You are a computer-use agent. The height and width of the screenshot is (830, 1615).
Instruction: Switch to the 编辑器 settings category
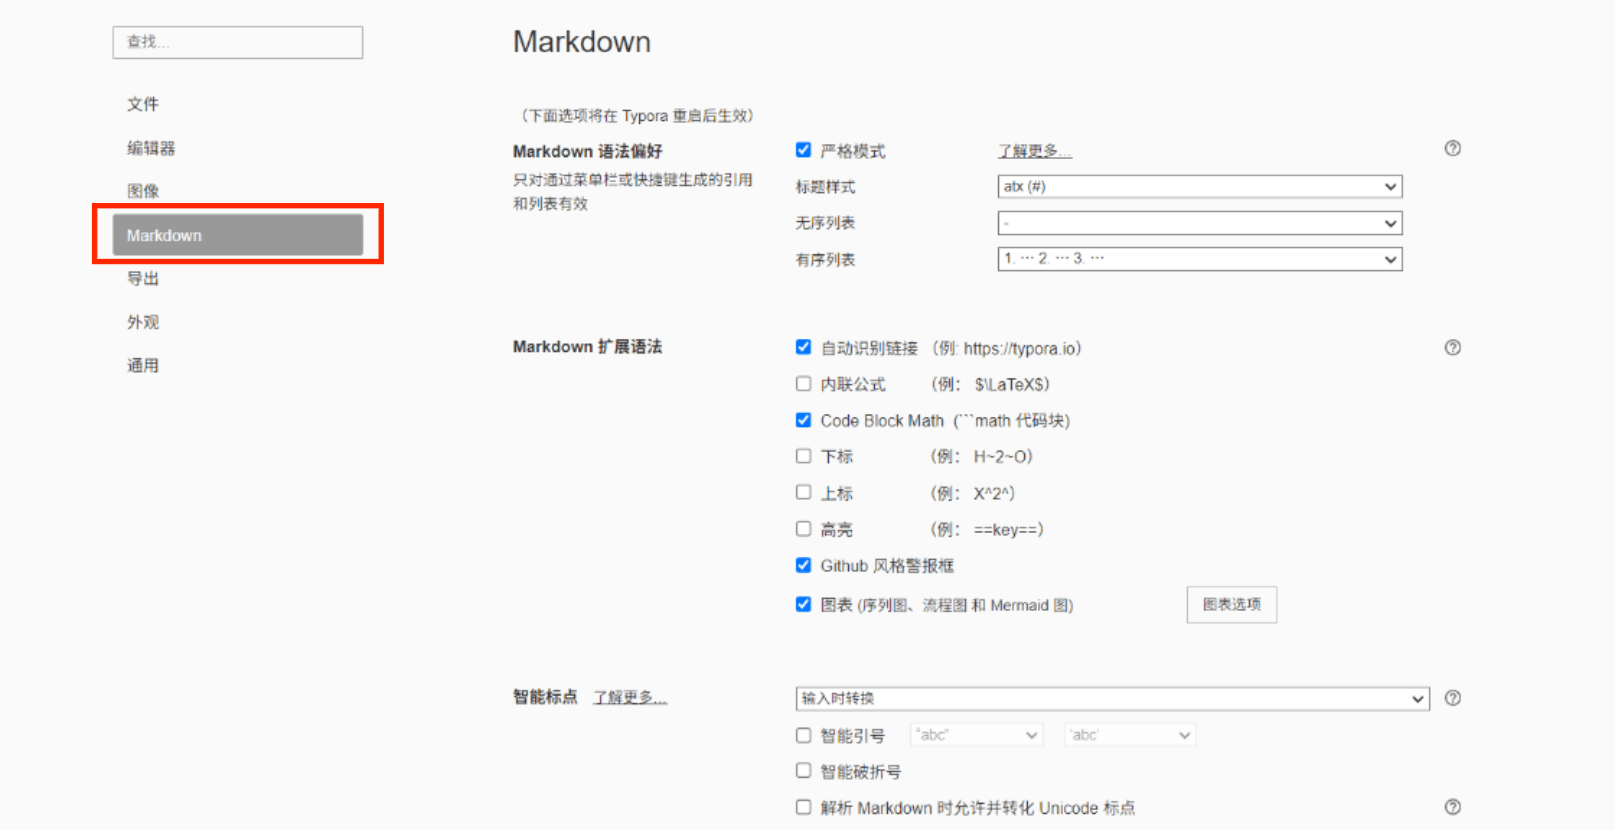(x=151, y=148)
